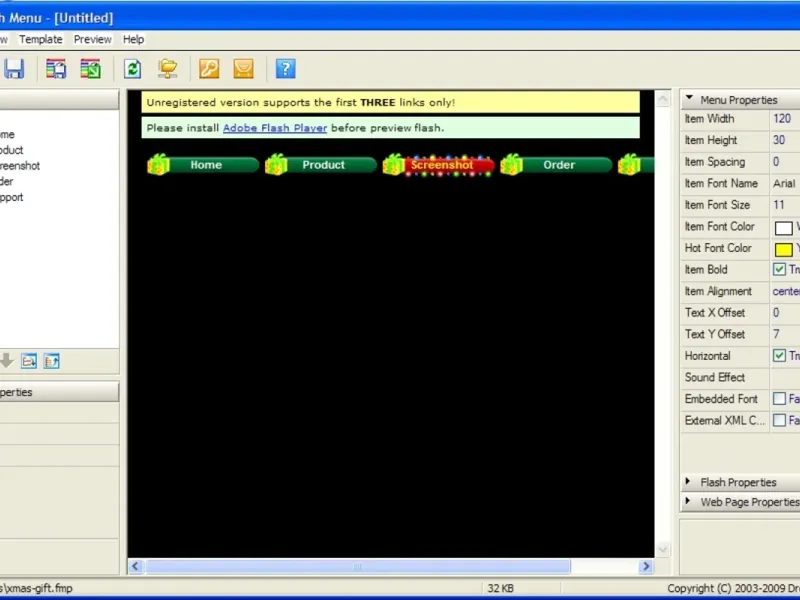Click the tree icon with down arrow
Viewport: 800px width, 600px height.
point(29,361)
